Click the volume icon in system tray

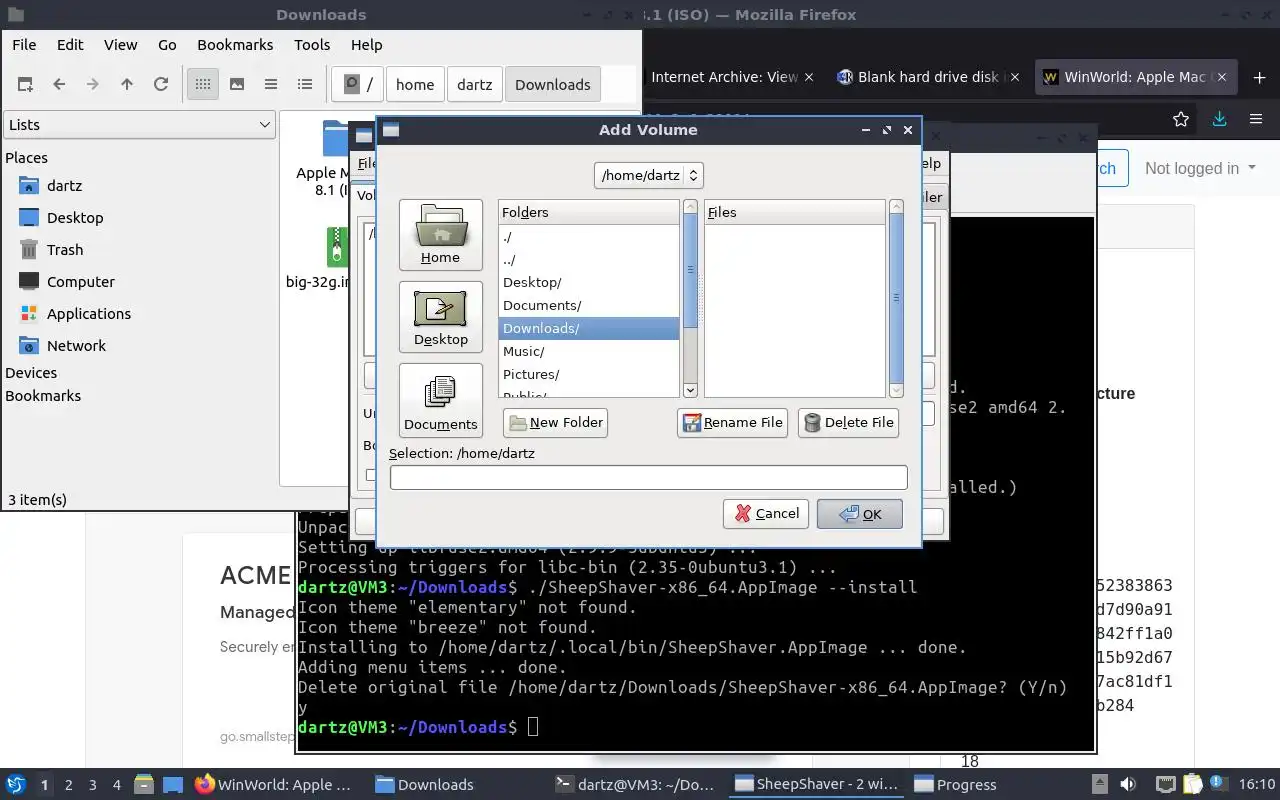(1127, 785)
